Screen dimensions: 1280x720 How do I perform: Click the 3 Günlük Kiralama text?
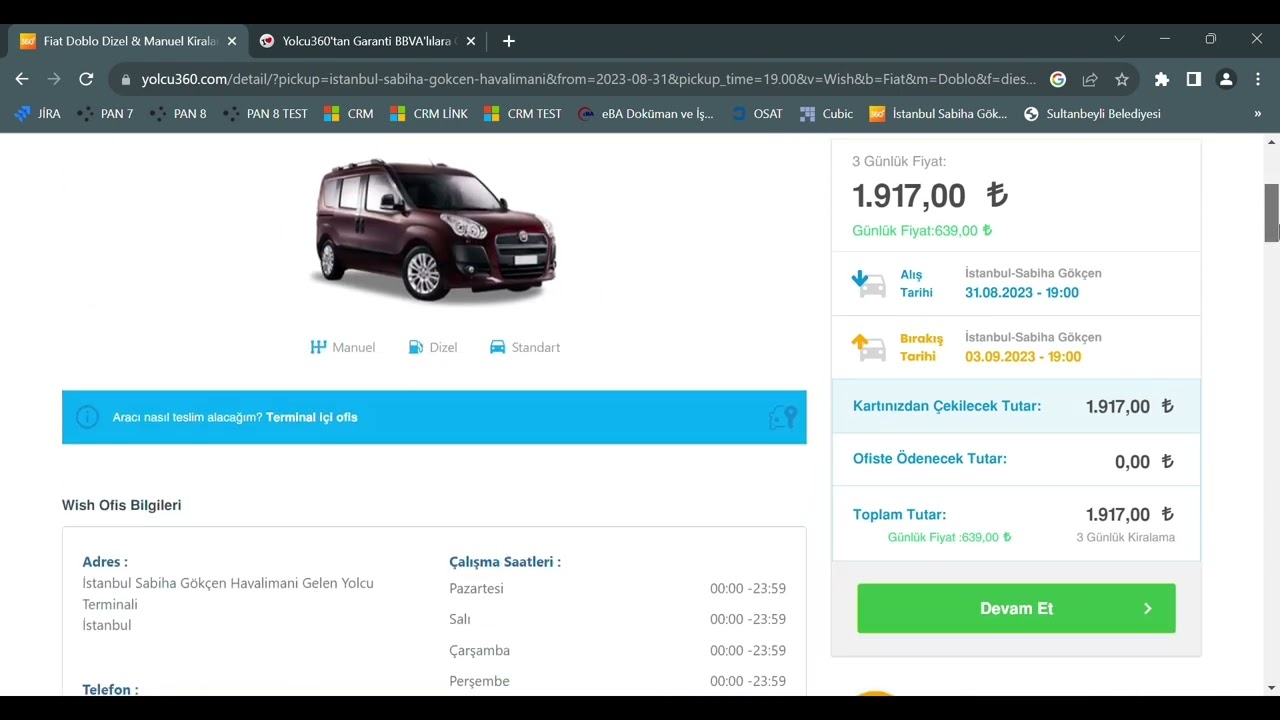pyautogui.click(x=1125, y=538)
